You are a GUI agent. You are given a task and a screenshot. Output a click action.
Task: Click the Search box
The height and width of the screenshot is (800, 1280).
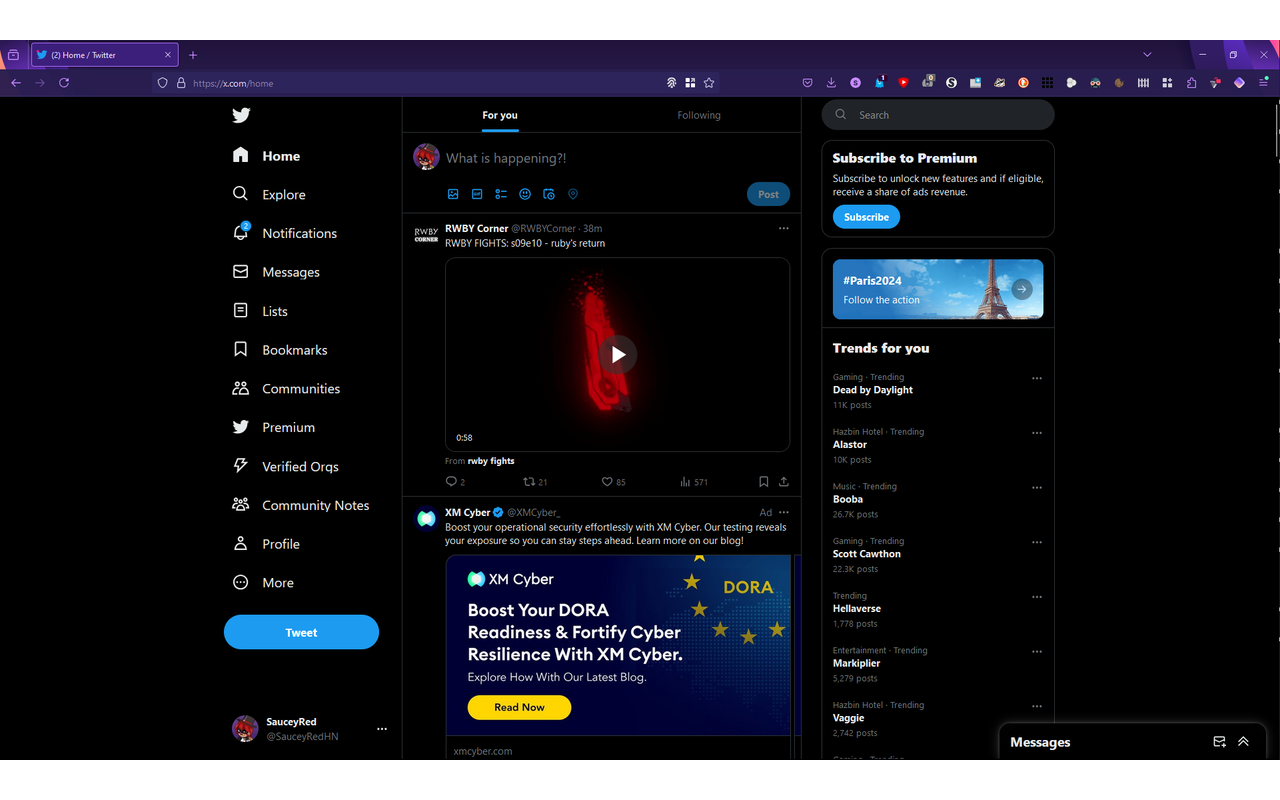tap(938, 115)
